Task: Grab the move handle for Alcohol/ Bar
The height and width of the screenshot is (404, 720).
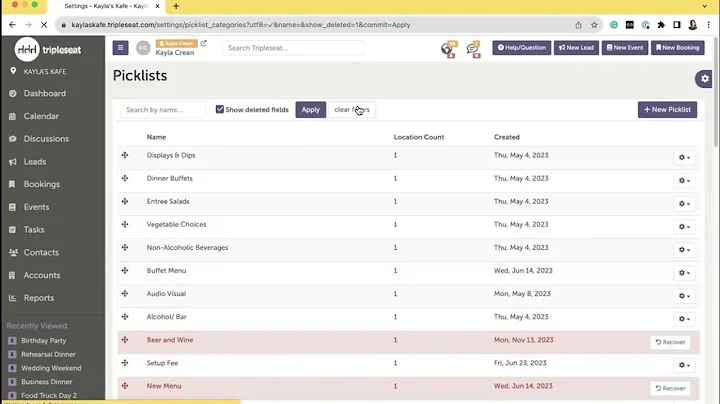Action: (x=125, y=316)
